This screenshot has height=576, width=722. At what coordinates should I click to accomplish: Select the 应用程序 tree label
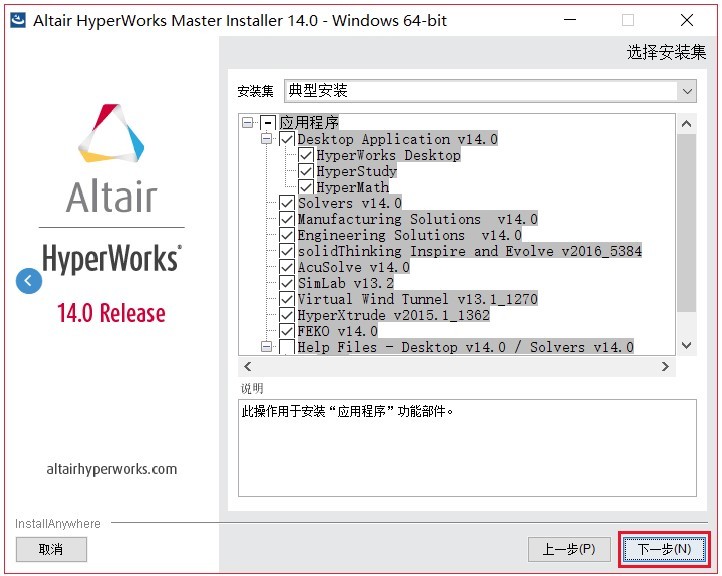coord(309,122)
